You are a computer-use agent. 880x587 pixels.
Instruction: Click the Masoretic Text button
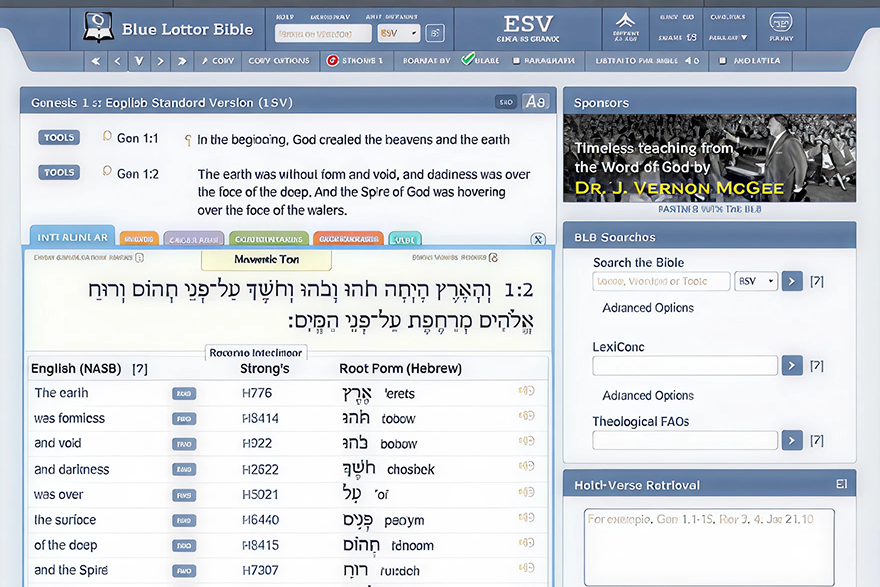[267, 259]
